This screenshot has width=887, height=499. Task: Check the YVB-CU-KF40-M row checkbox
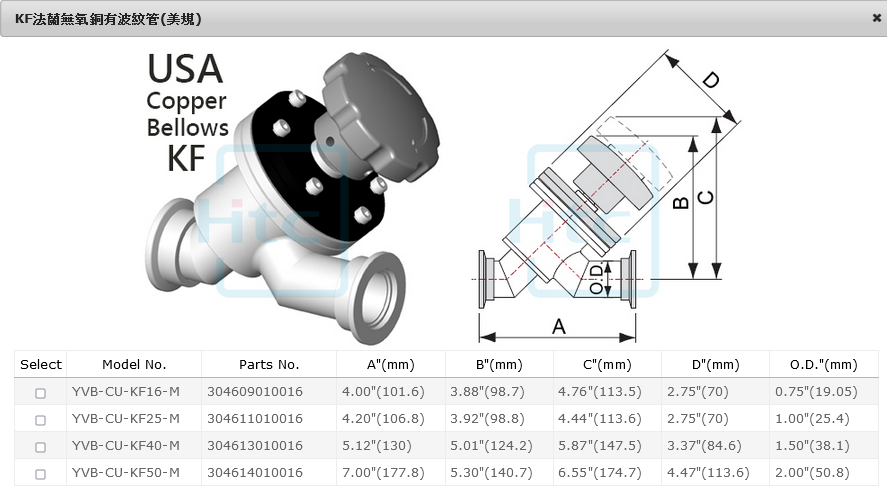tap(40, 447)
